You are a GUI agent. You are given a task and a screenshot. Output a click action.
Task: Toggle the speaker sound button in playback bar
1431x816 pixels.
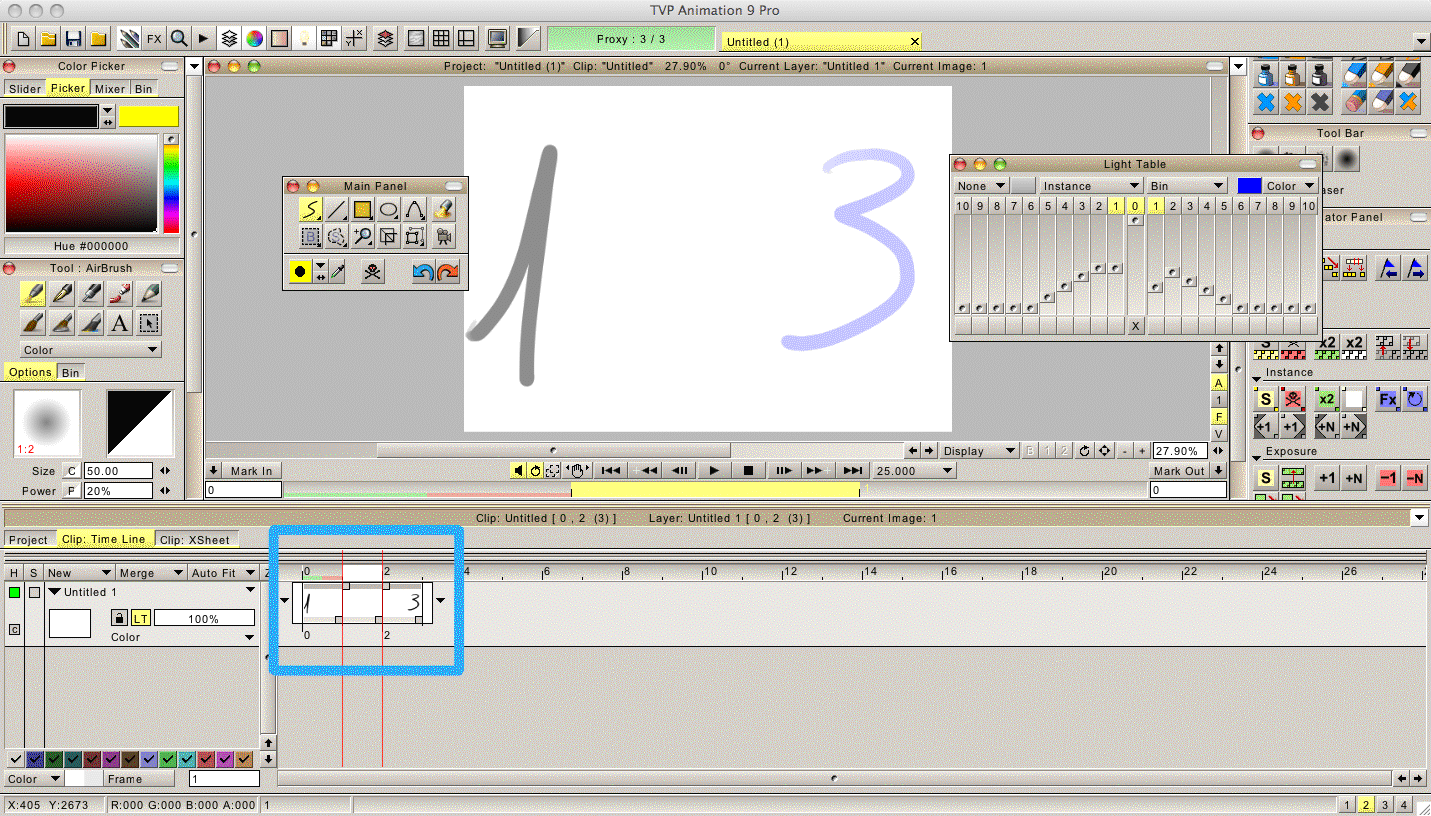[518, 470]
